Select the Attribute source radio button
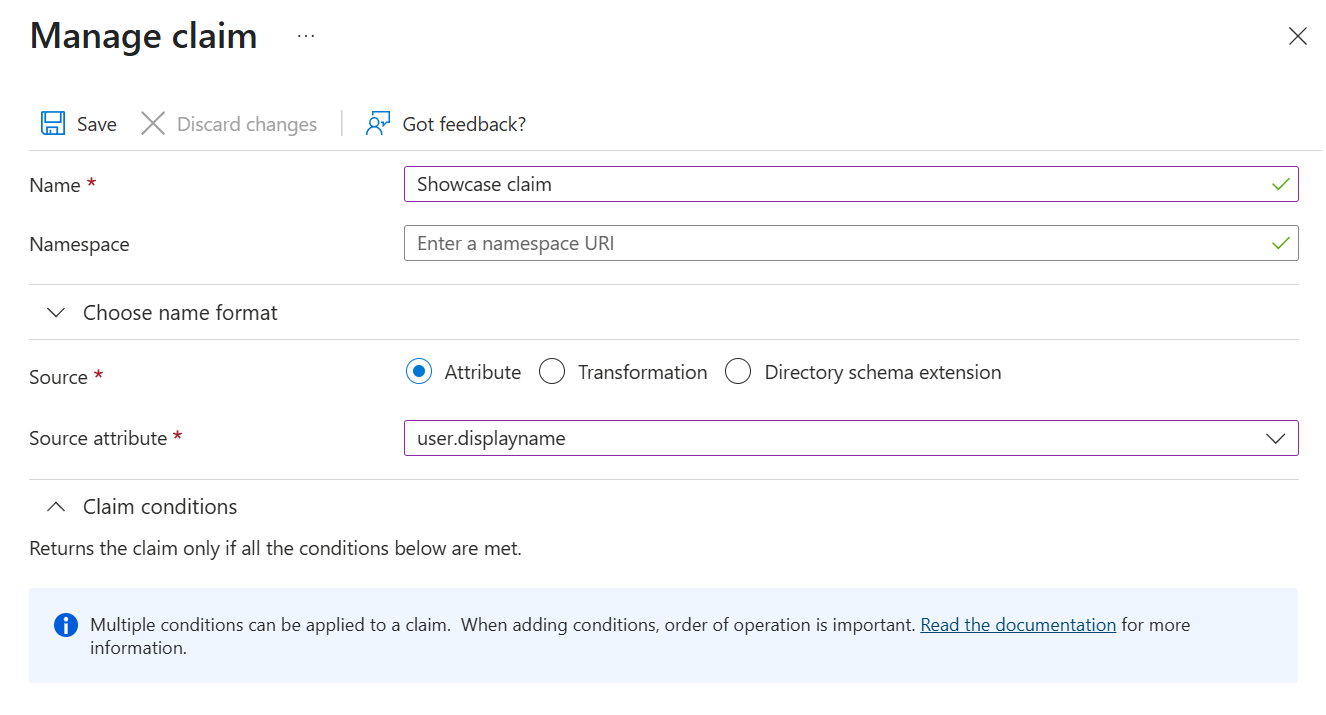The height and width of the screenshot is (715, 1326). pos(420,372)
